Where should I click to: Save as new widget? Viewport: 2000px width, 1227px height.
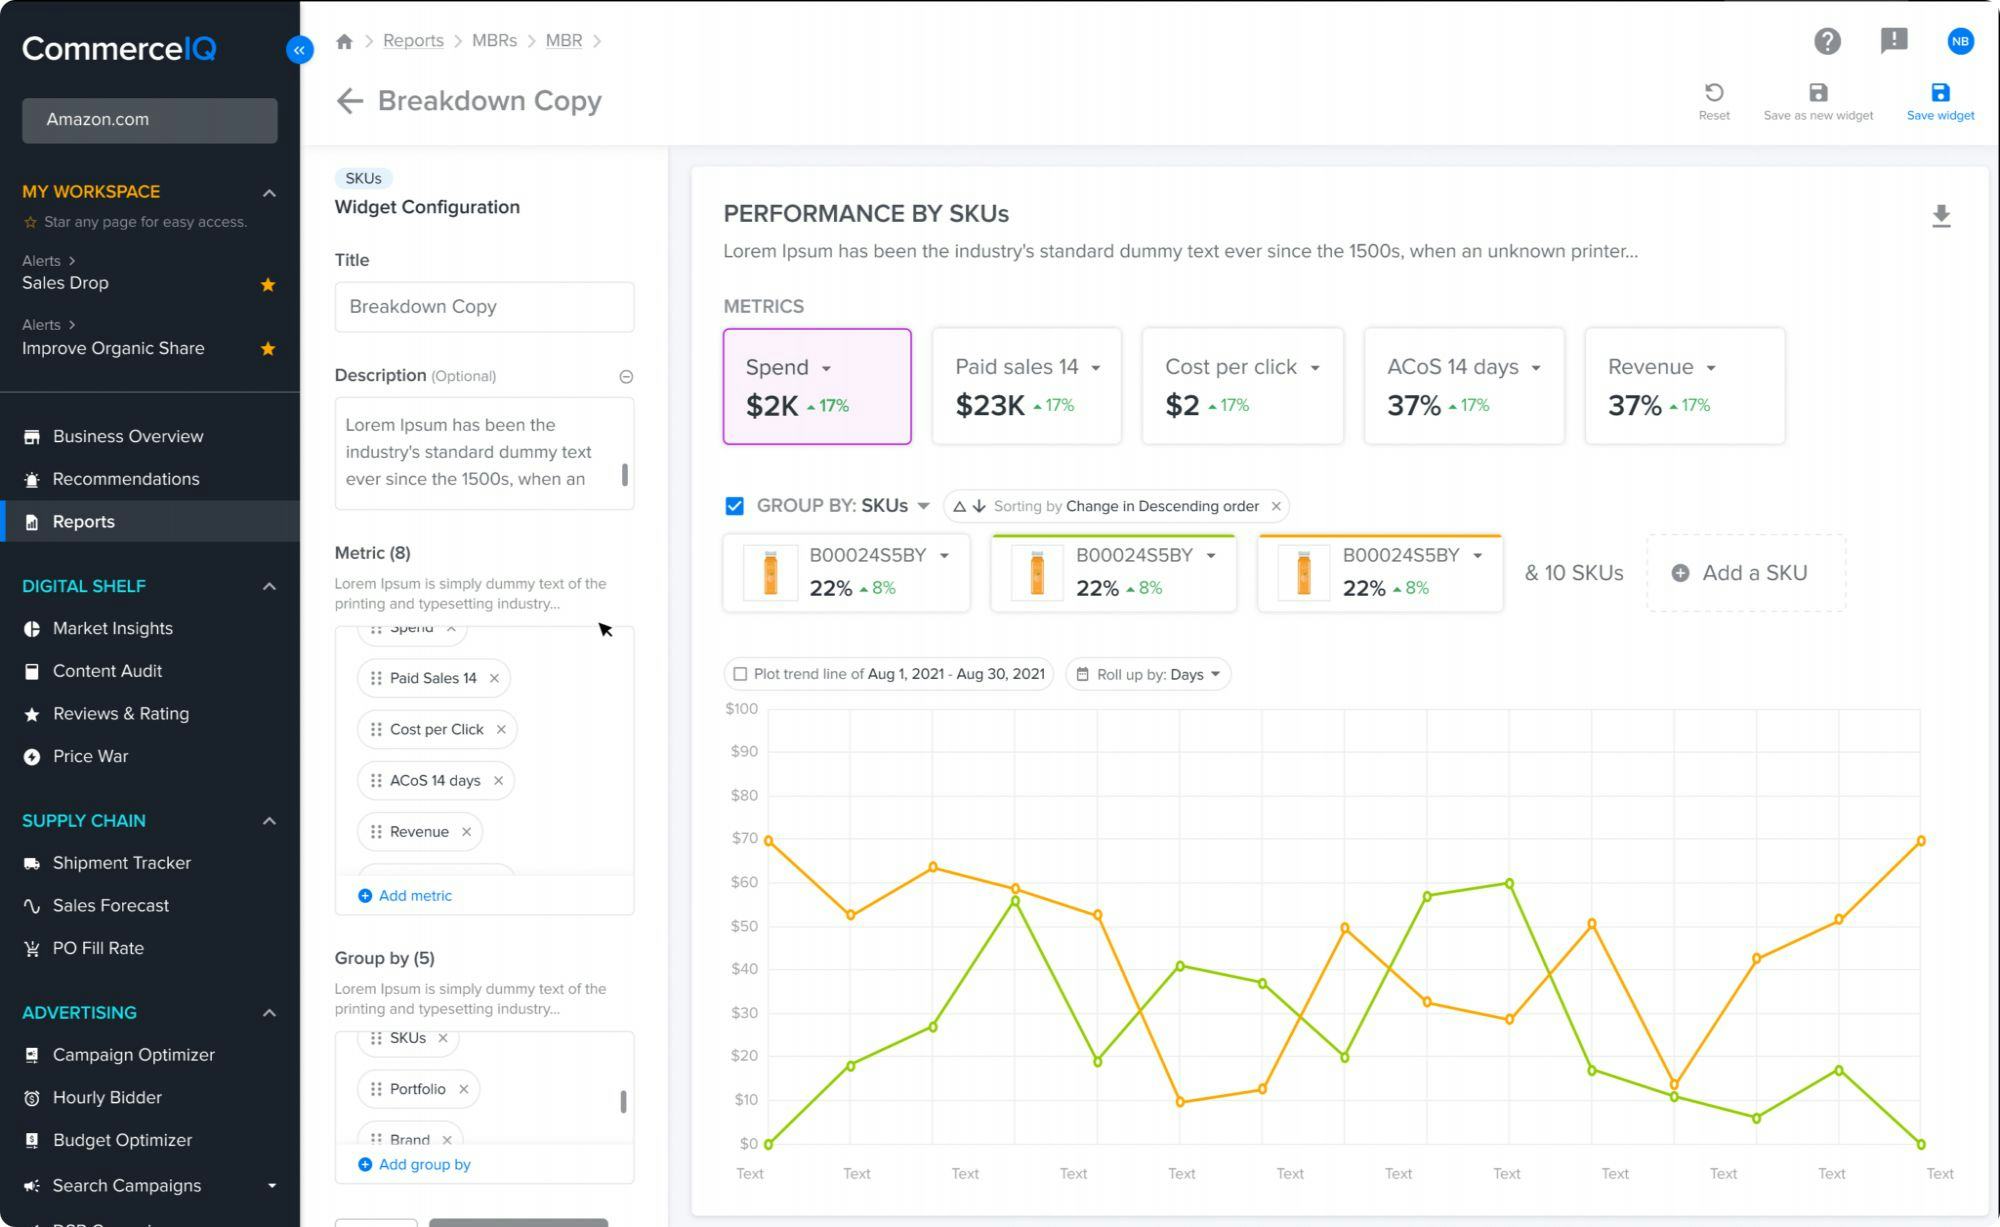pos(1817,95)
